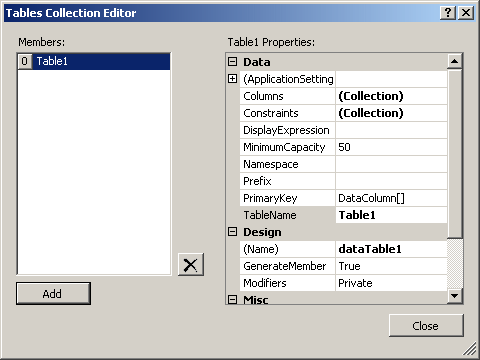
Task: Expand the ApplicationSettings property node
Action: point(232,79)
